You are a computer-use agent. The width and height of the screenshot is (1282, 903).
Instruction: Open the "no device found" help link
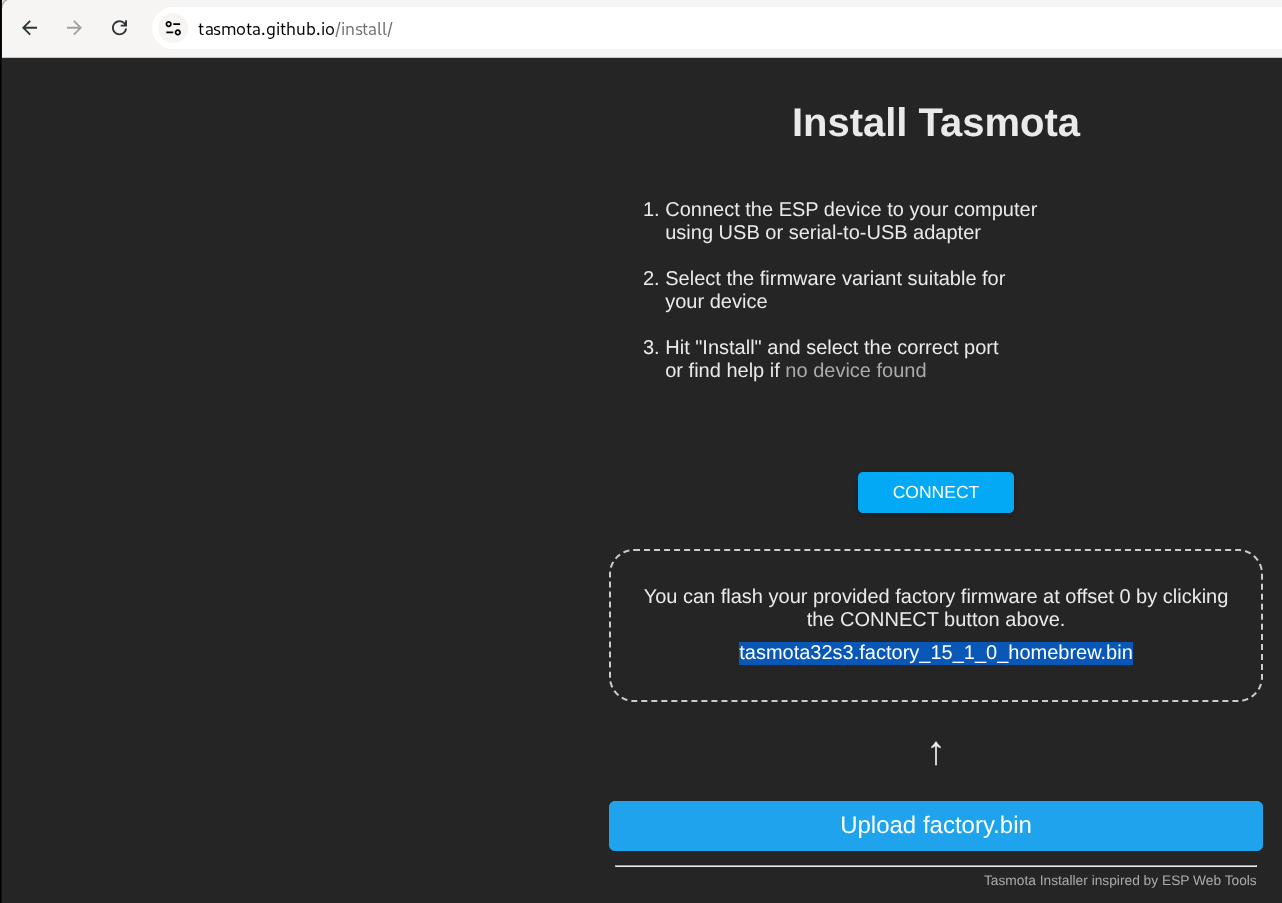[x=855, y=371]
